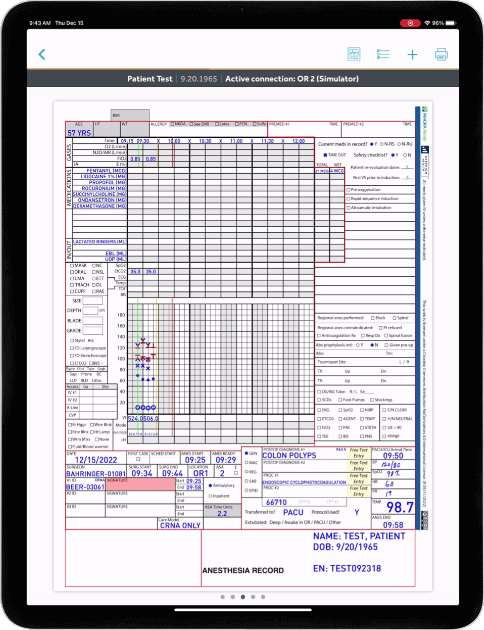
Task: Check the Stockings box
Action: click(372, 400)
